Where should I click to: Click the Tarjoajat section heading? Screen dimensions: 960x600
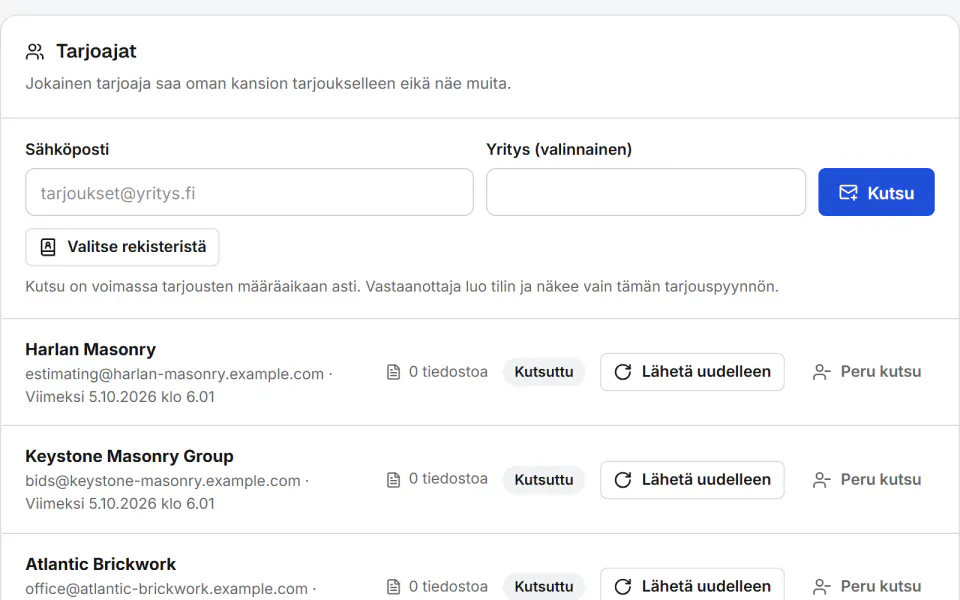96,51
